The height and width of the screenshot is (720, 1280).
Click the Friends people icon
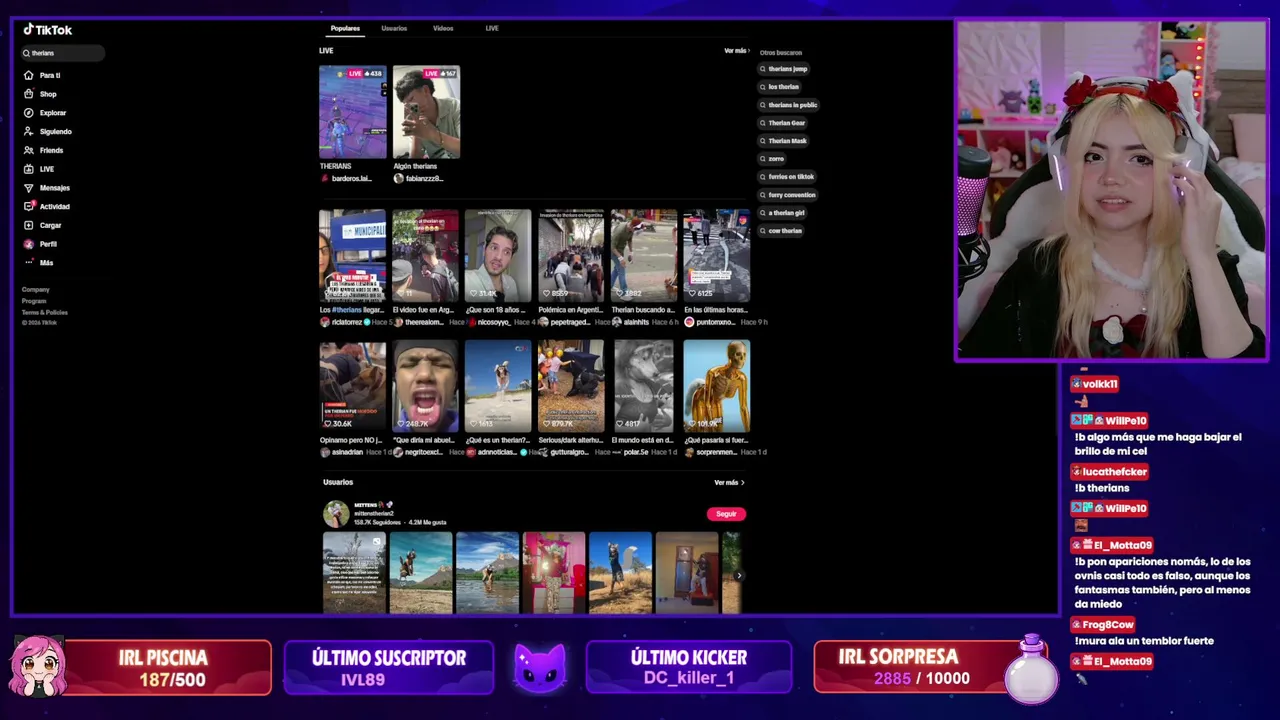[29, 150]
